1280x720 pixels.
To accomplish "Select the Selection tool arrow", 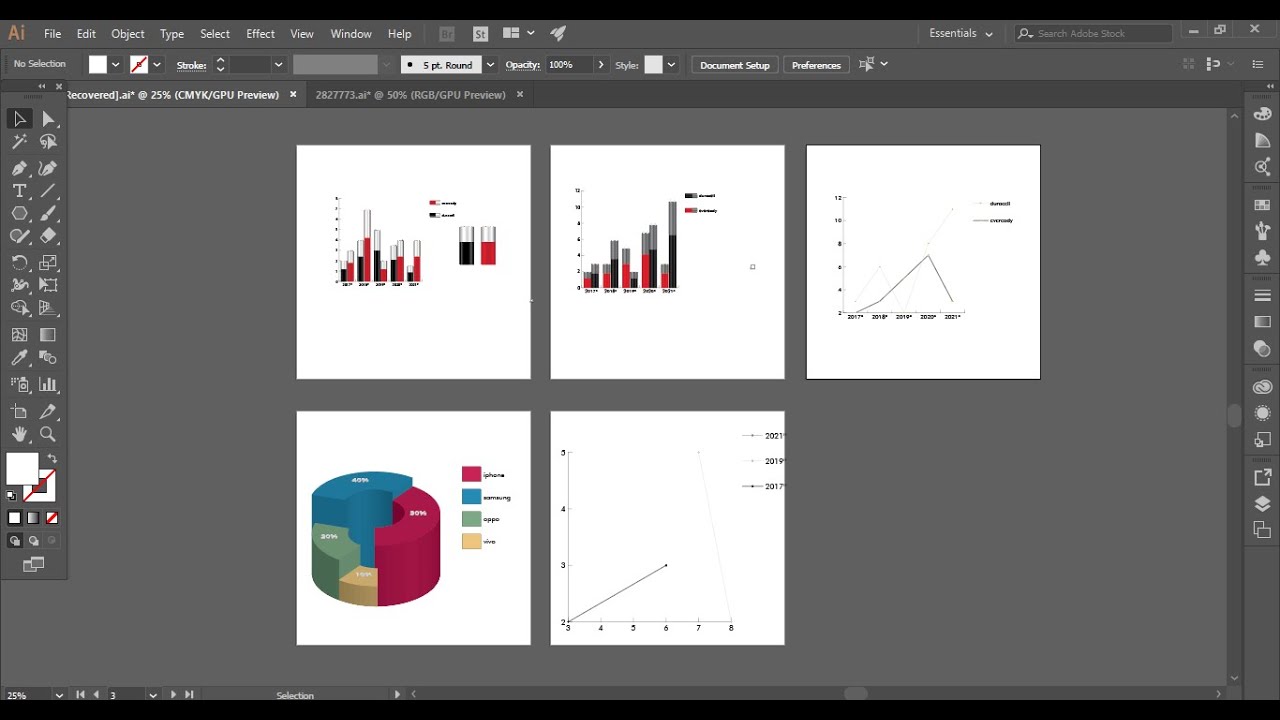I will coord(19,119).
